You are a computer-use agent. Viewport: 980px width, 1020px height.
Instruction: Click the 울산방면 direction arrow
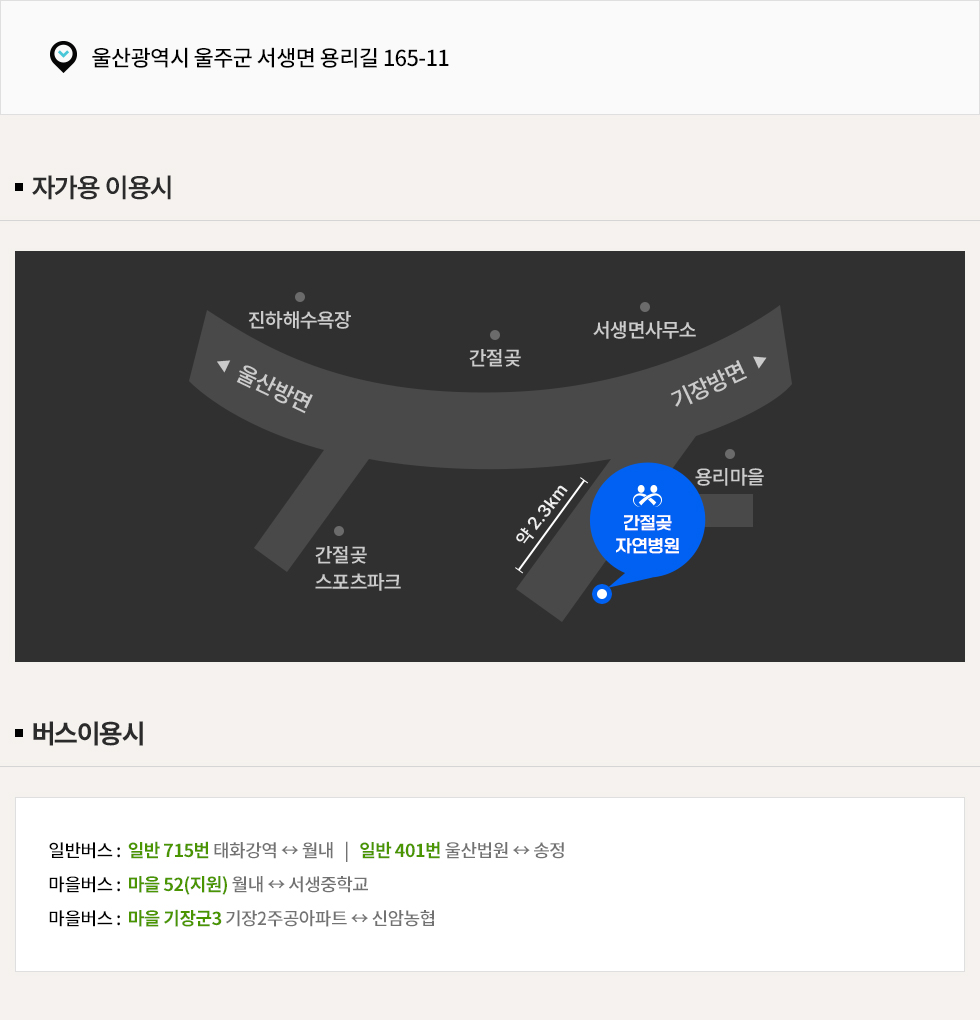tap(224, 366)
